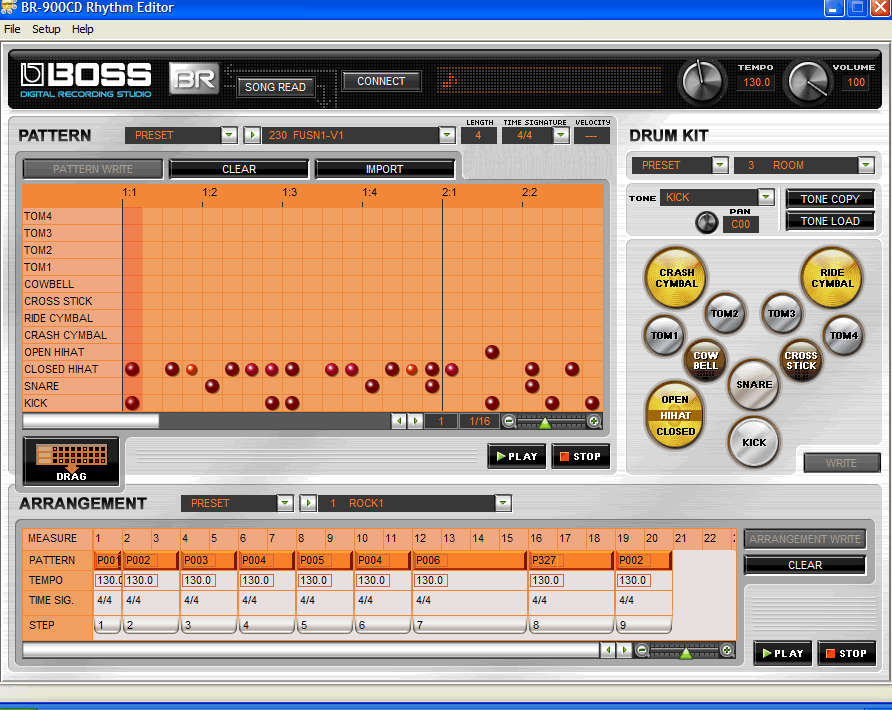Tap the TOM1 drum pad
Viewport: 892px width, 710px height.
click(664, 336)
